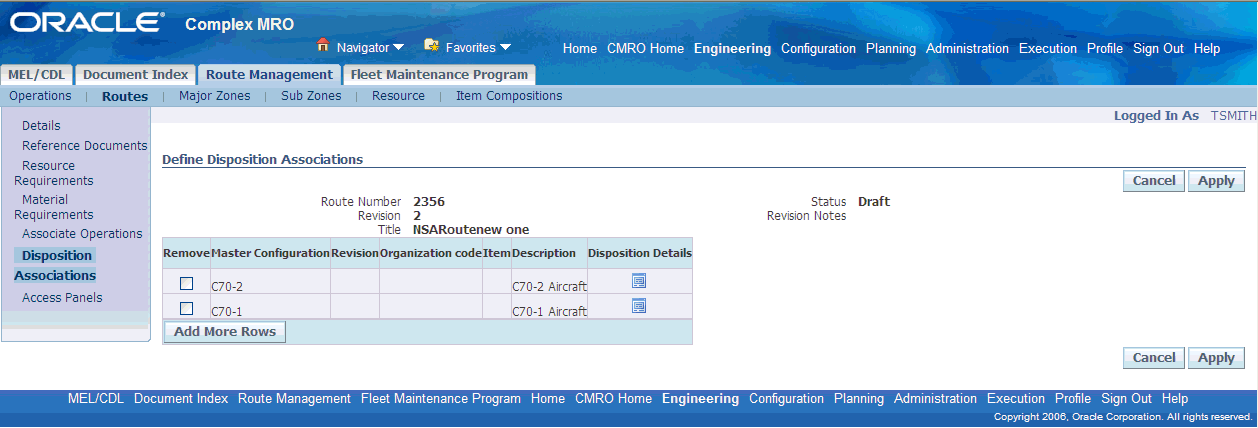Click the footer Home link
Image resolution: width=1258 pixels, height=428 pixels.
(548, 398)
